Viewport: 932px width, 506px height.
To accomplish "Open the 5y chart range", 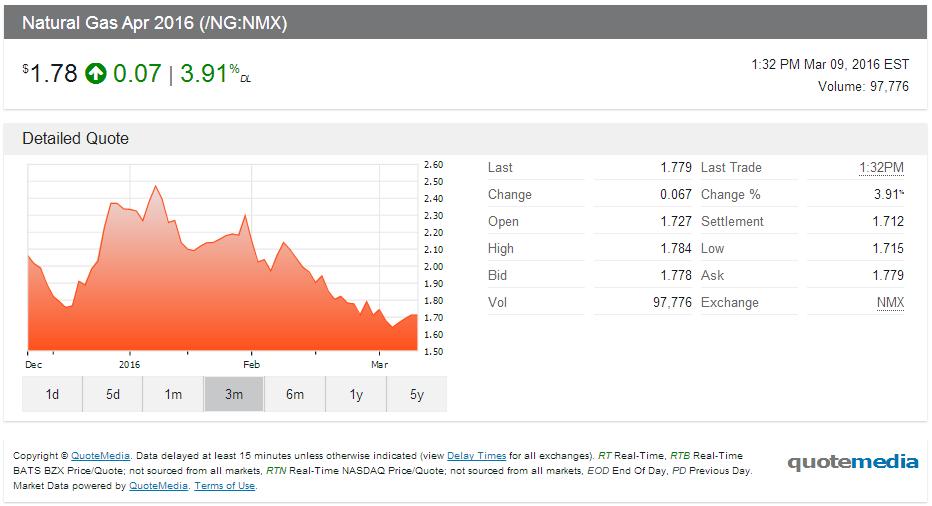I will click(417, 395).
